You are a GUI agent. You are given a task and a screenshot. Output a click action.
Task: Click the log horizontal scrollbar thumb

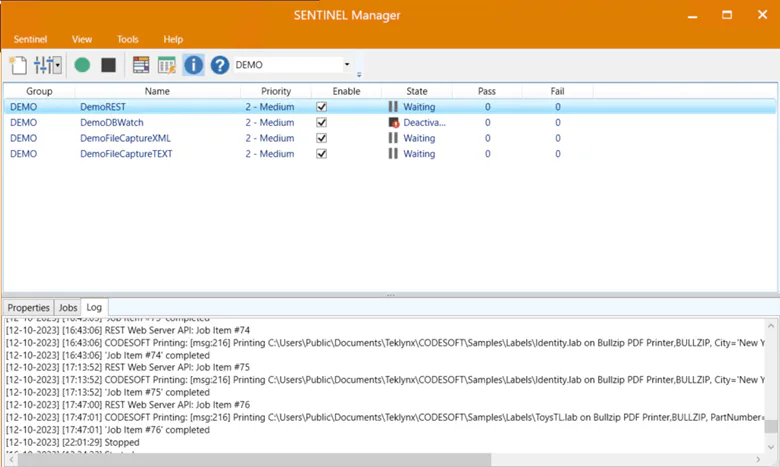click(255, 460)
